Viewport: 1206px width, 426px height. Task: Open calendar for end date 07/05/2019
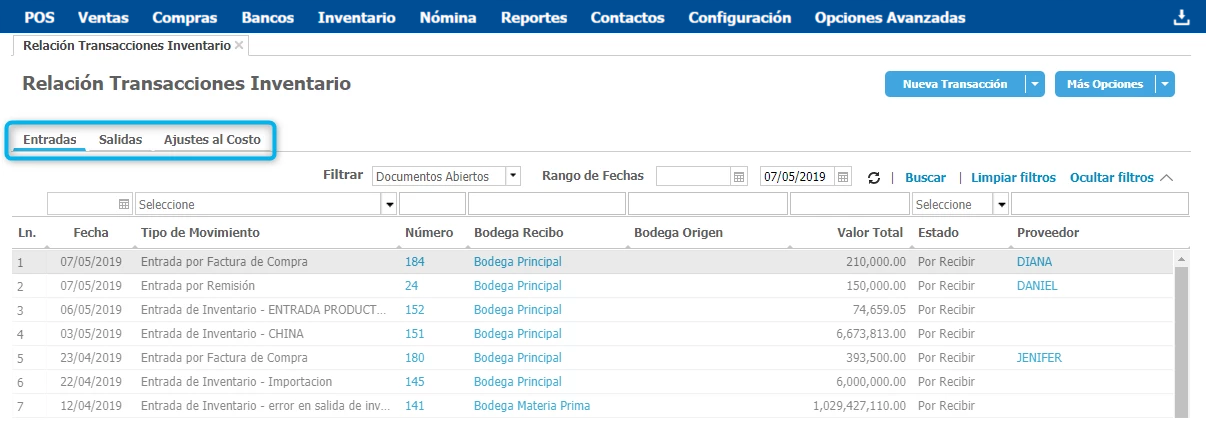pos(843,177)
